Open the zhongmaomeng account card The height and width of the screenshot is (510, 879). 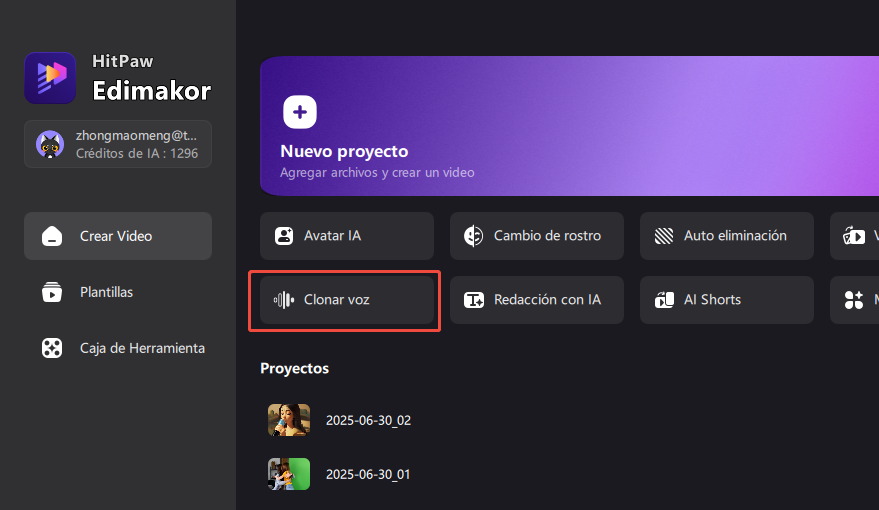(x=118, y=144)
